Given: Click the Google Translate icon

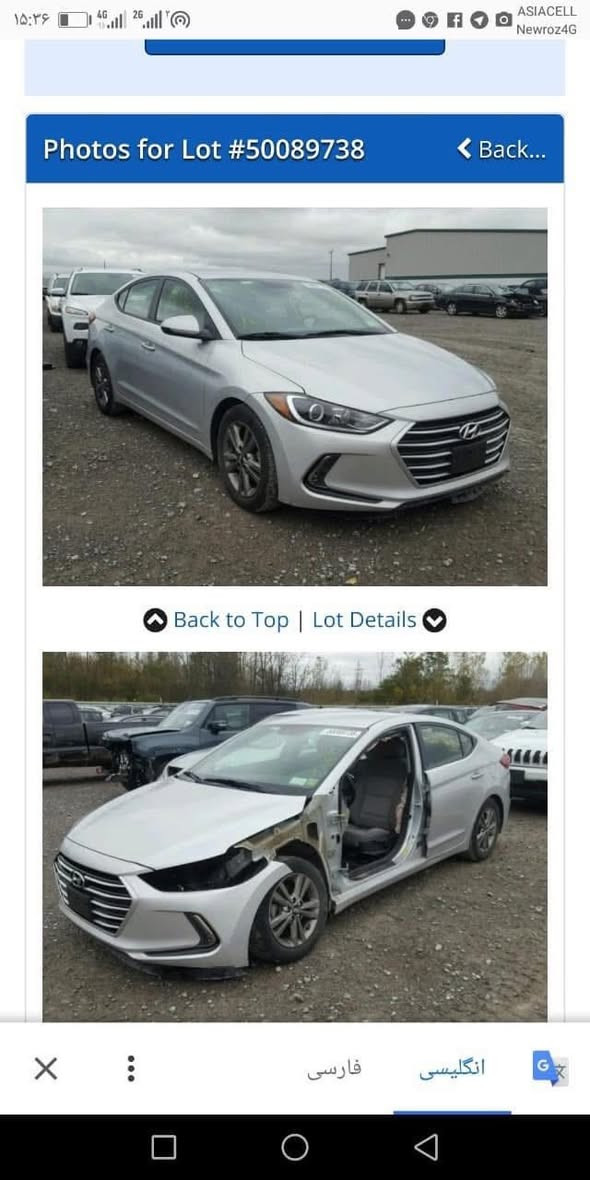Looking at the screenshot, I should (x=549, y=1068).
